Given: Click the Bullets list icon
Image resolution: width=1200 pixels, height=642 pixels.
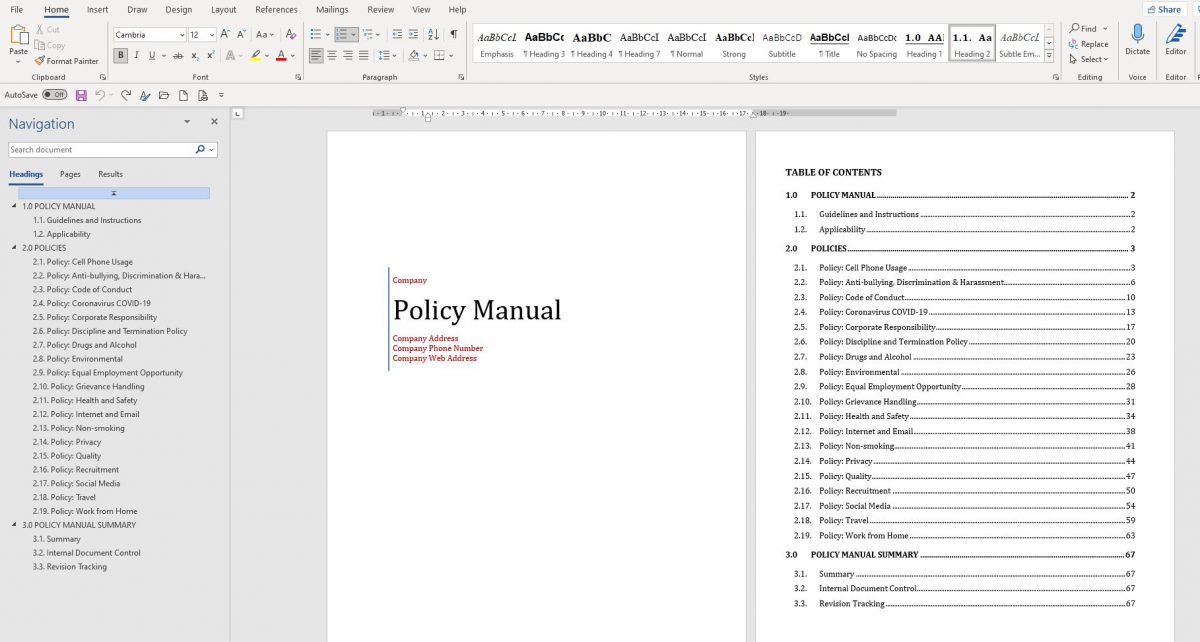Looking at the screenshot, I should point(314,35).
